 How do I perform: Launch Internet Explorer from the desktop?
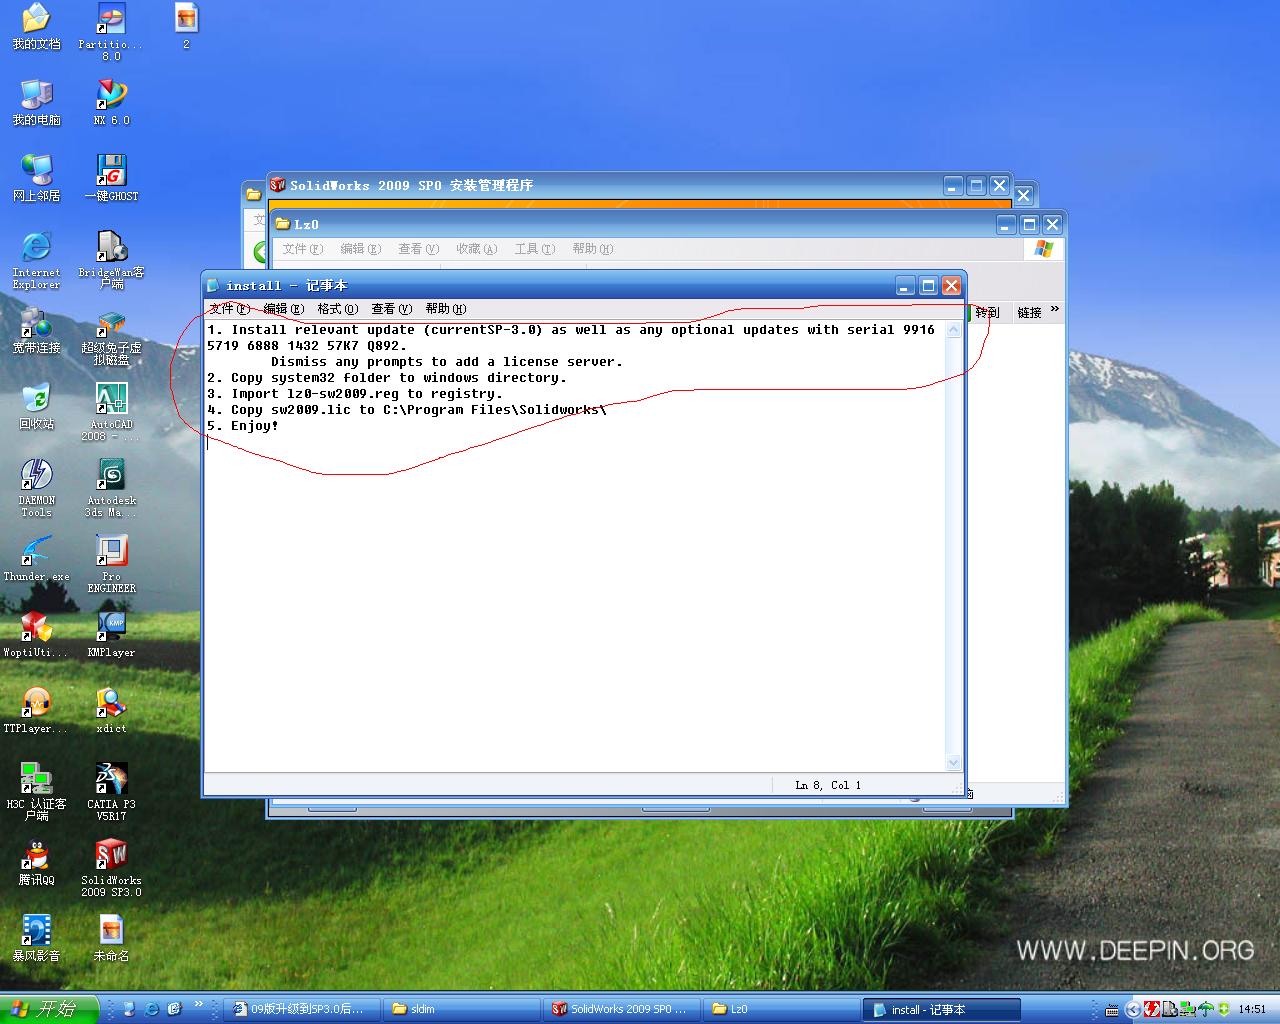(x=36, y=260)
